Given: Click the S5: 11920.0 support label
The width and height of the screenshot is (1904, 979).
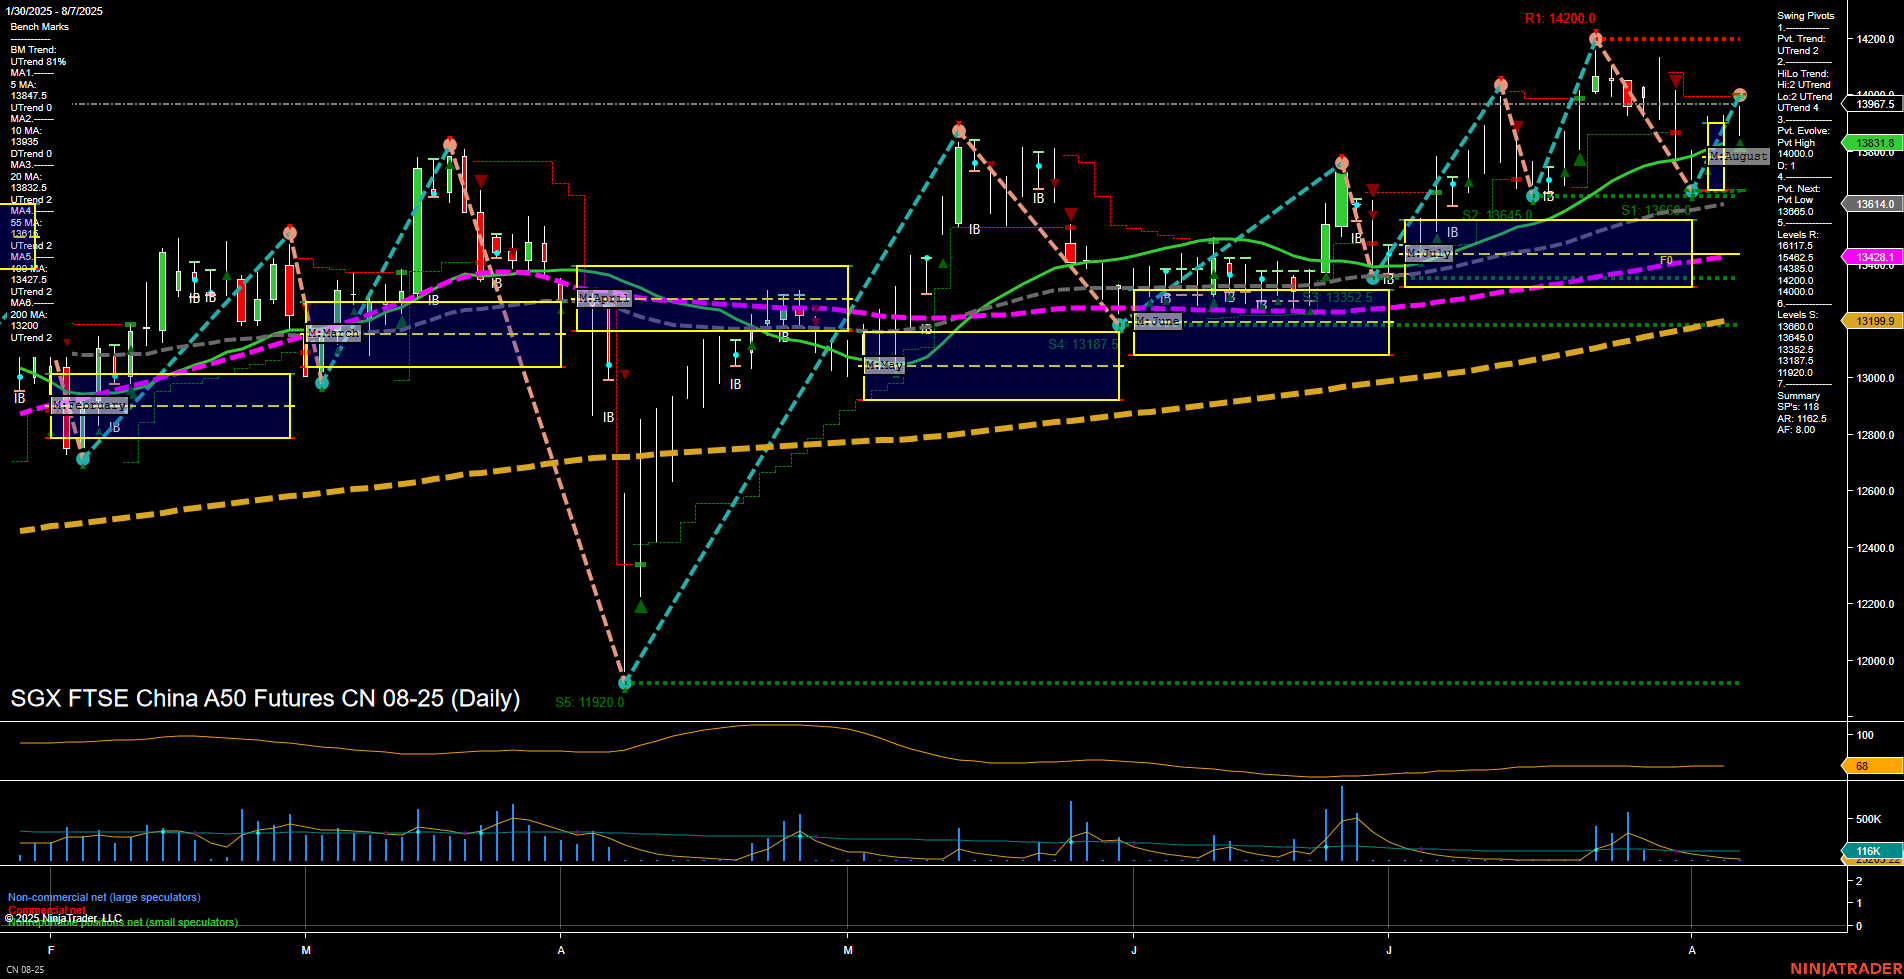Looking at the screenshot, I should (x=589, y=701).
